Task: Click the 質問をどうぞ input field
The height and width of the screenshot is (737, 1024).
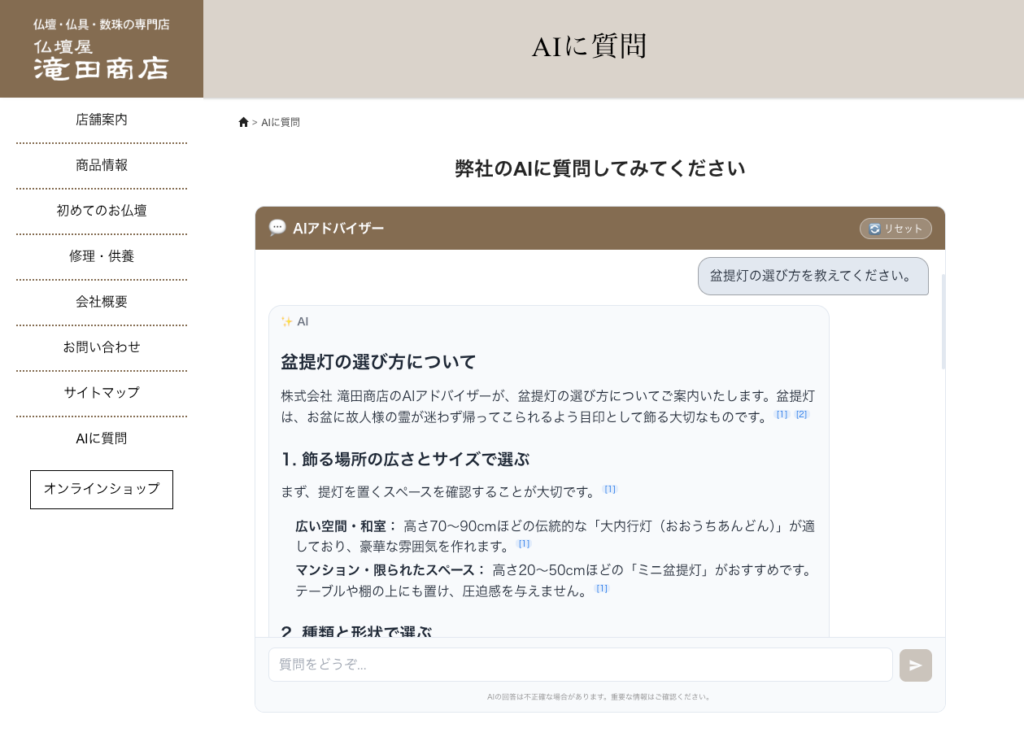Action: [x=580, y=665]
